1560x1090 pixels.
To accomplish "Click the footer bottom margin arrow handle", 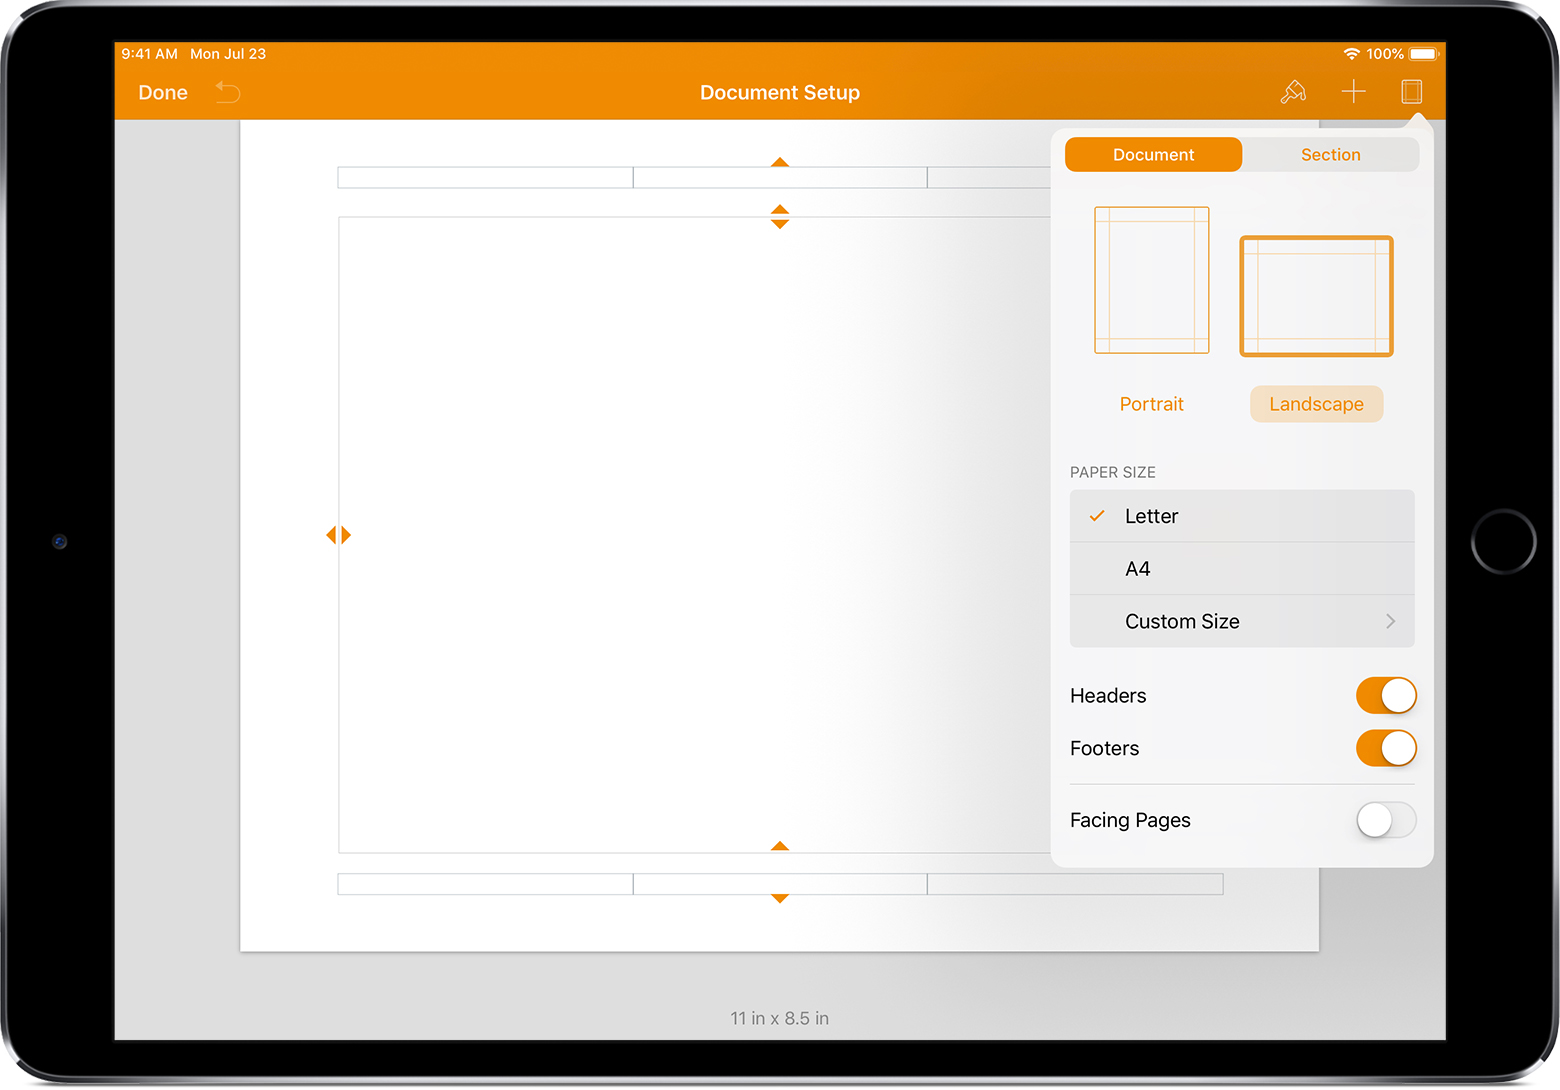I will tap(780, 898).
